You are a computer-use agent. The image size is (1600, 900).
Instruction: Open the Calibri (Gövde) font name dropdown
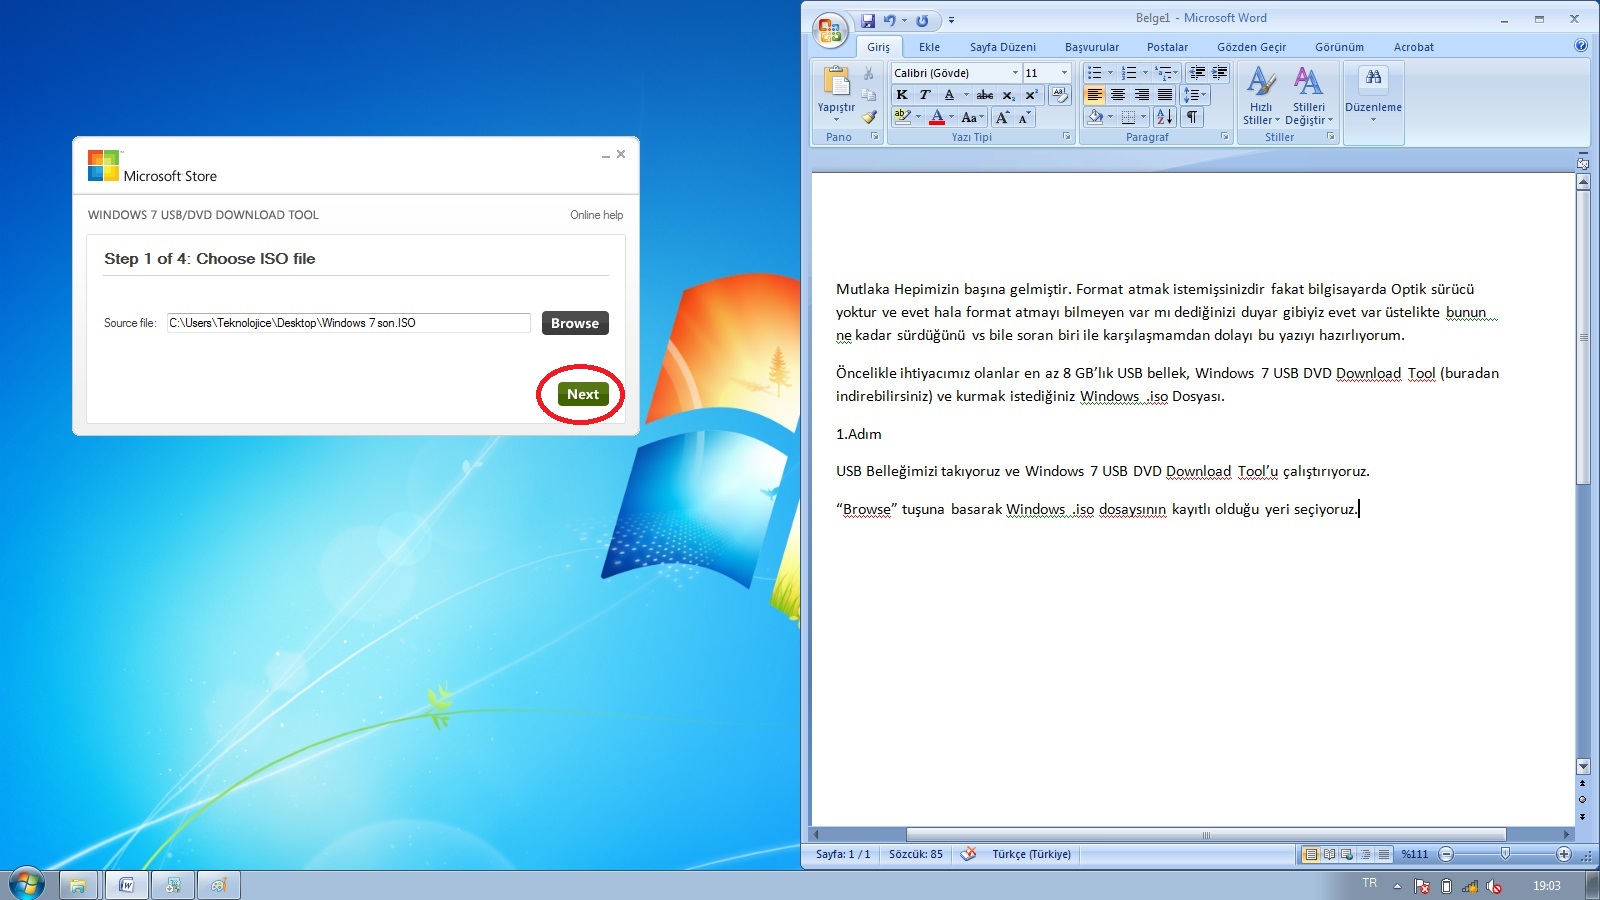(1015, 73)
